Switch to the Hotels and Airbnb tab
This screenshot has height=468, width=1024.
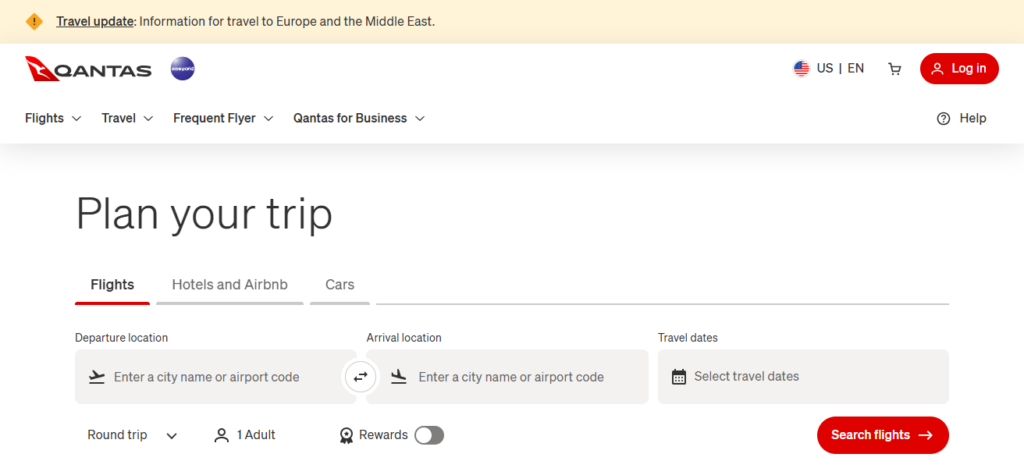[x=230, y=285]
